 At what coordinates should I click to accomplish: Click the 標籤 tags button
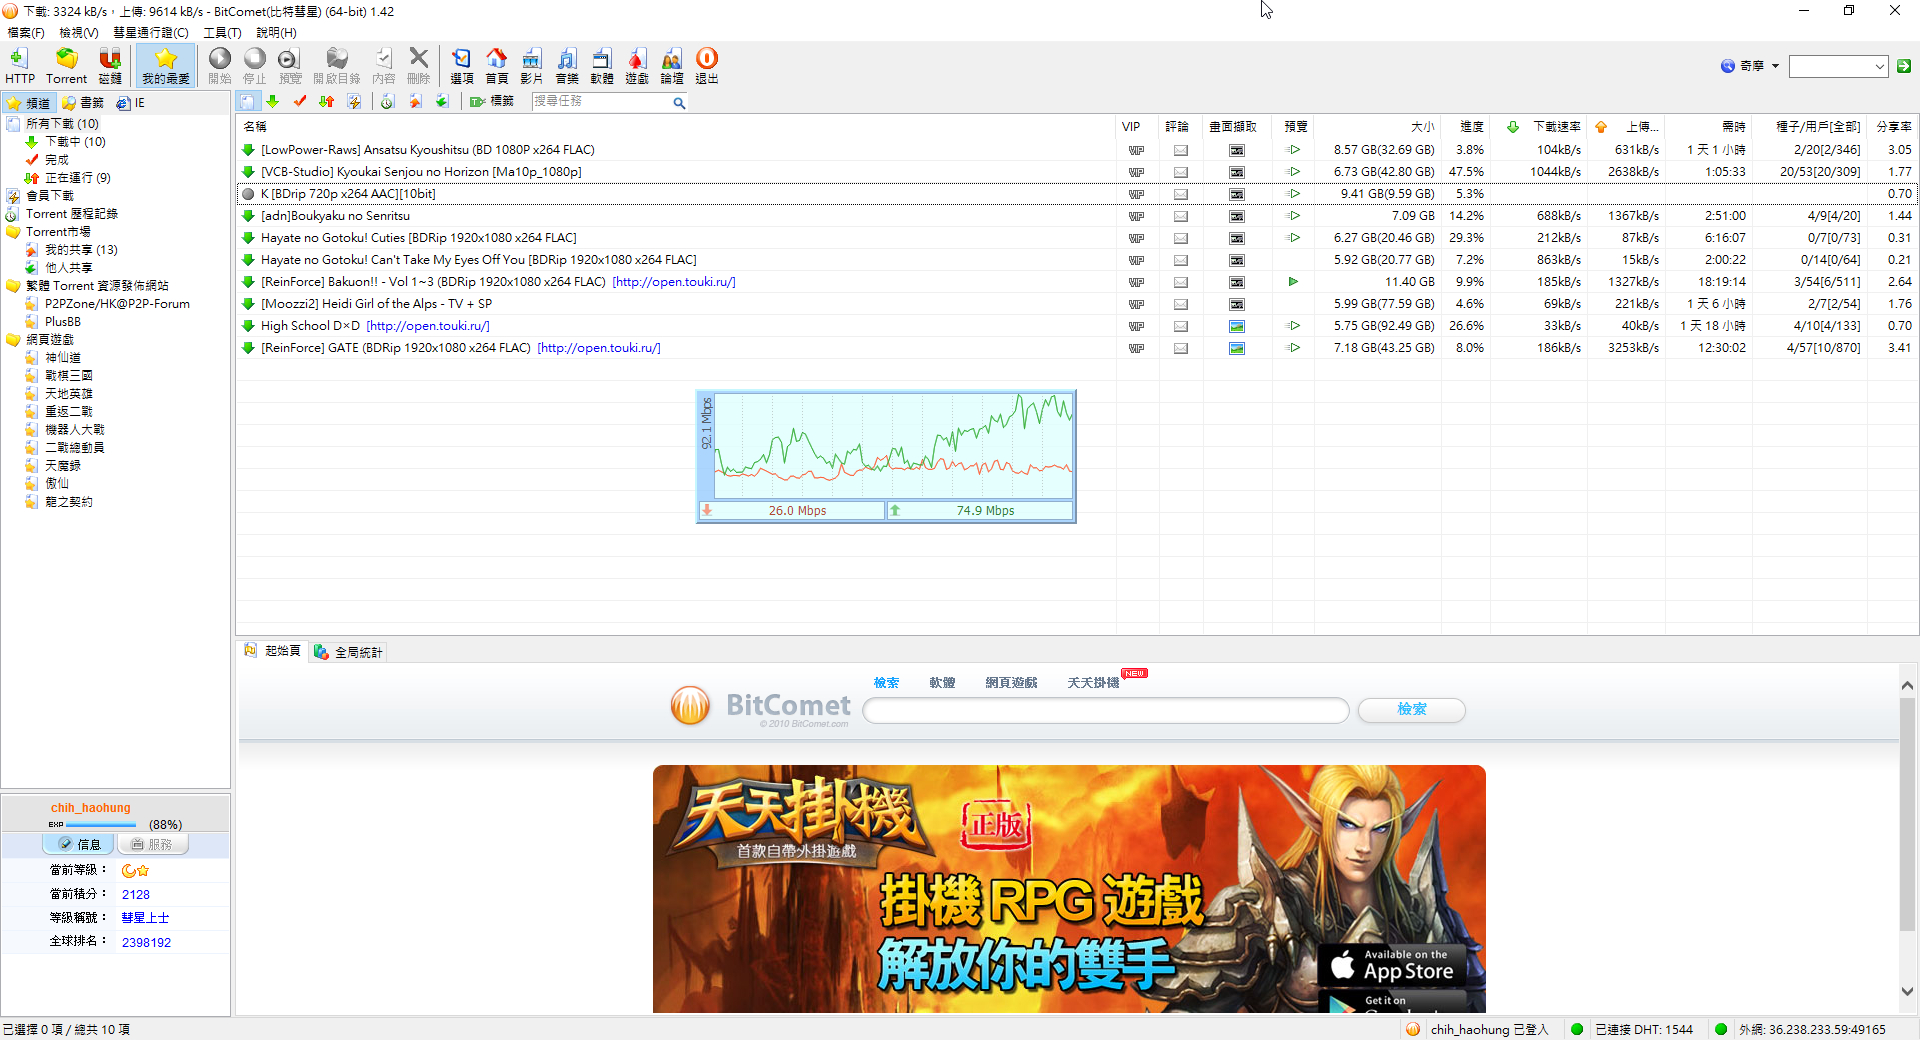[x=492, y=102]
